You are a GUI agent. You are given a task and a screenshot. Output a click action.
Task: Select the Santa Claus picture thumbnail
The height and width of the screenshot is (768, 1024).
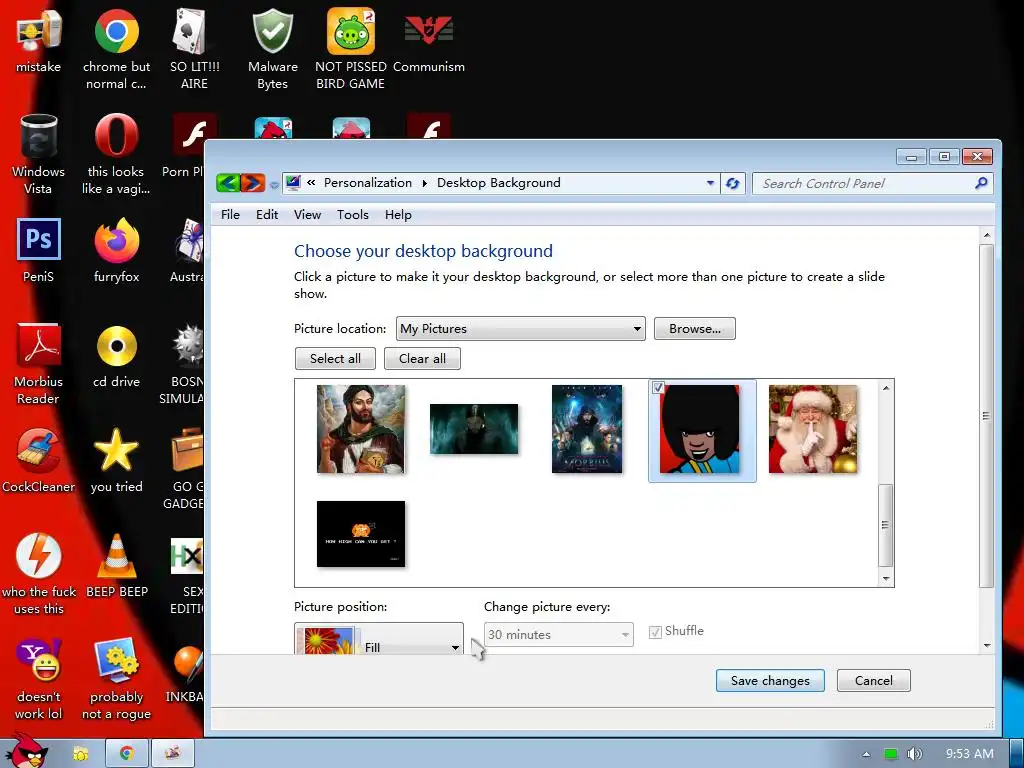[813, 429]
